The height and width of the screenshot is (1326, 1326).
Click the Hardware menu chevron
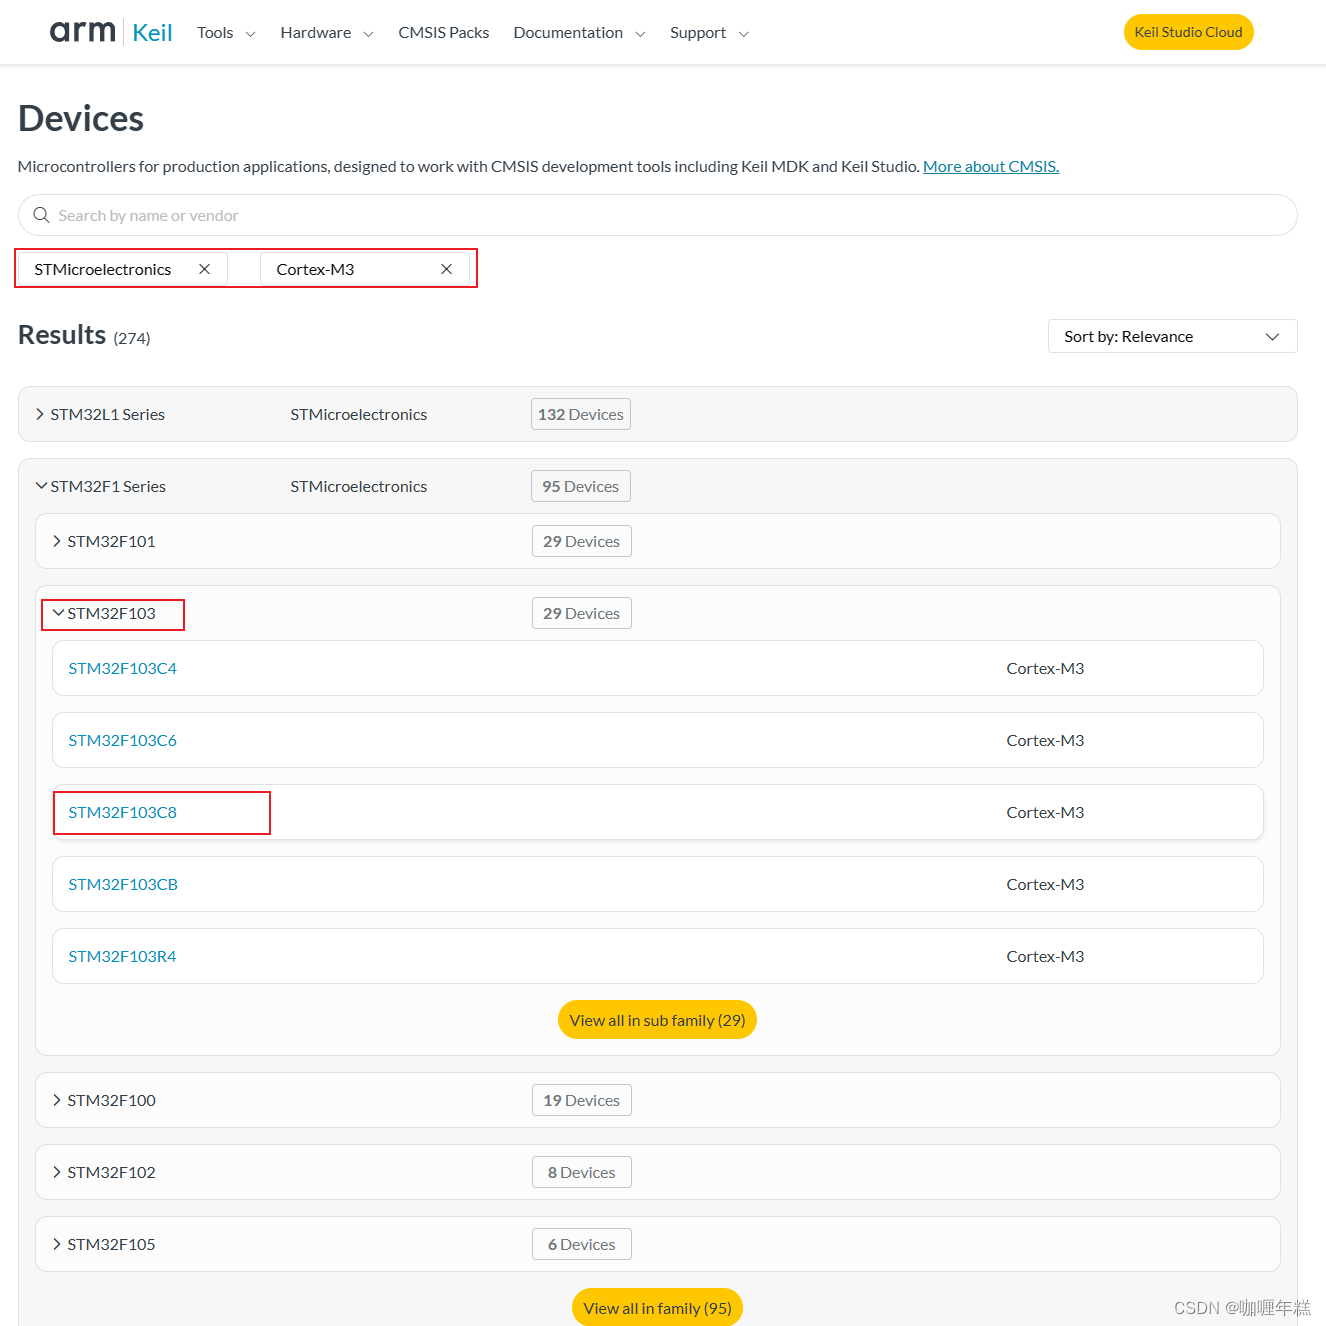(x=368, y=34)
